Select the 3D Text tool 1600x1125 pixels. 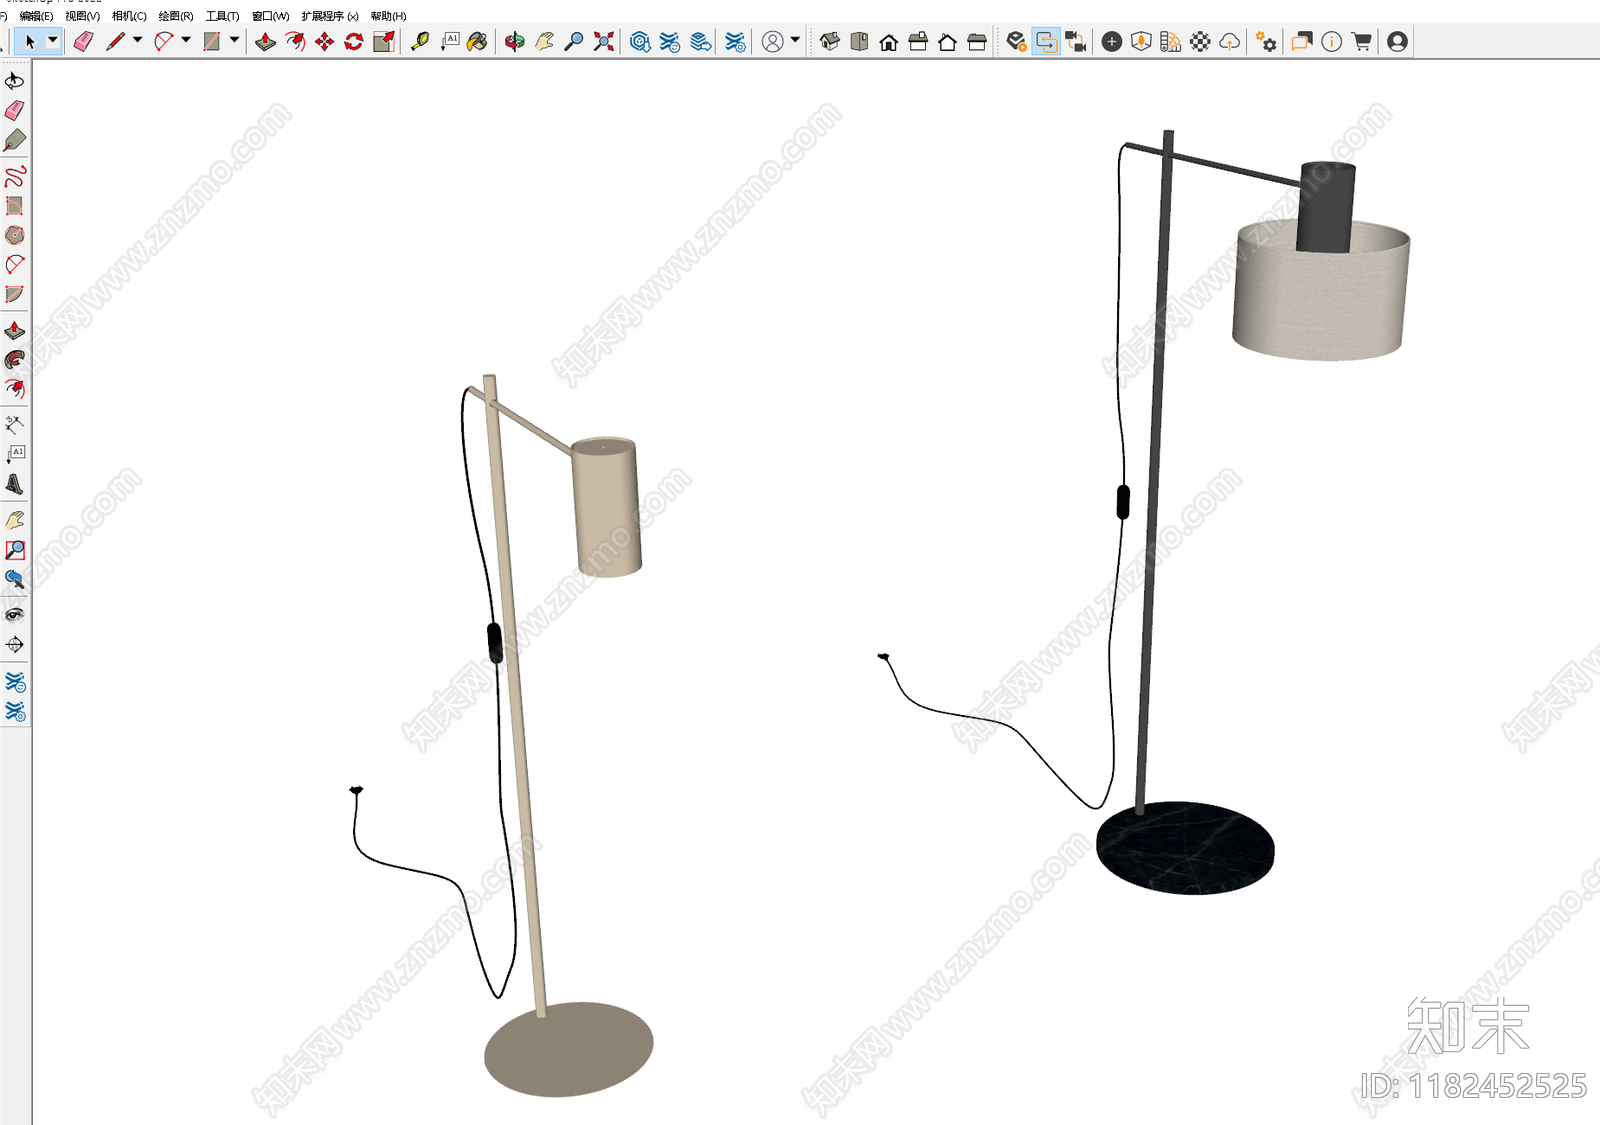coord(15,484)
